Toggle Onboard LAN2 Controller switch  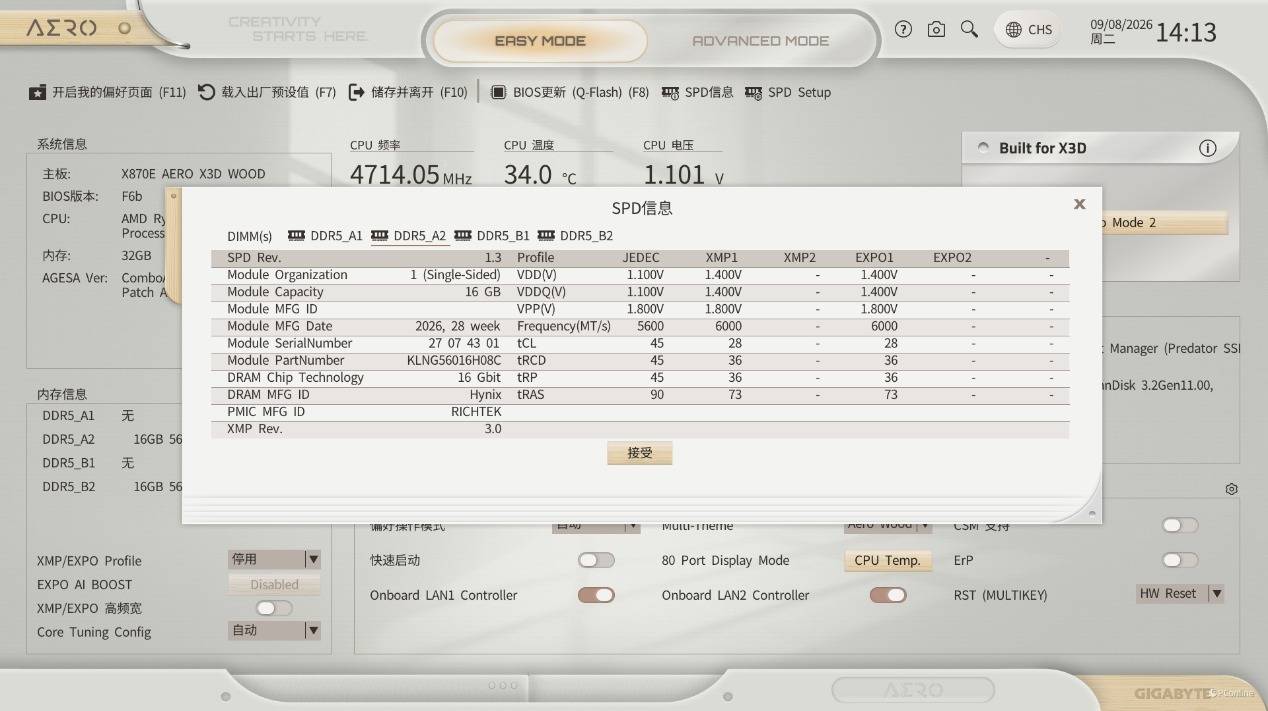888,595
